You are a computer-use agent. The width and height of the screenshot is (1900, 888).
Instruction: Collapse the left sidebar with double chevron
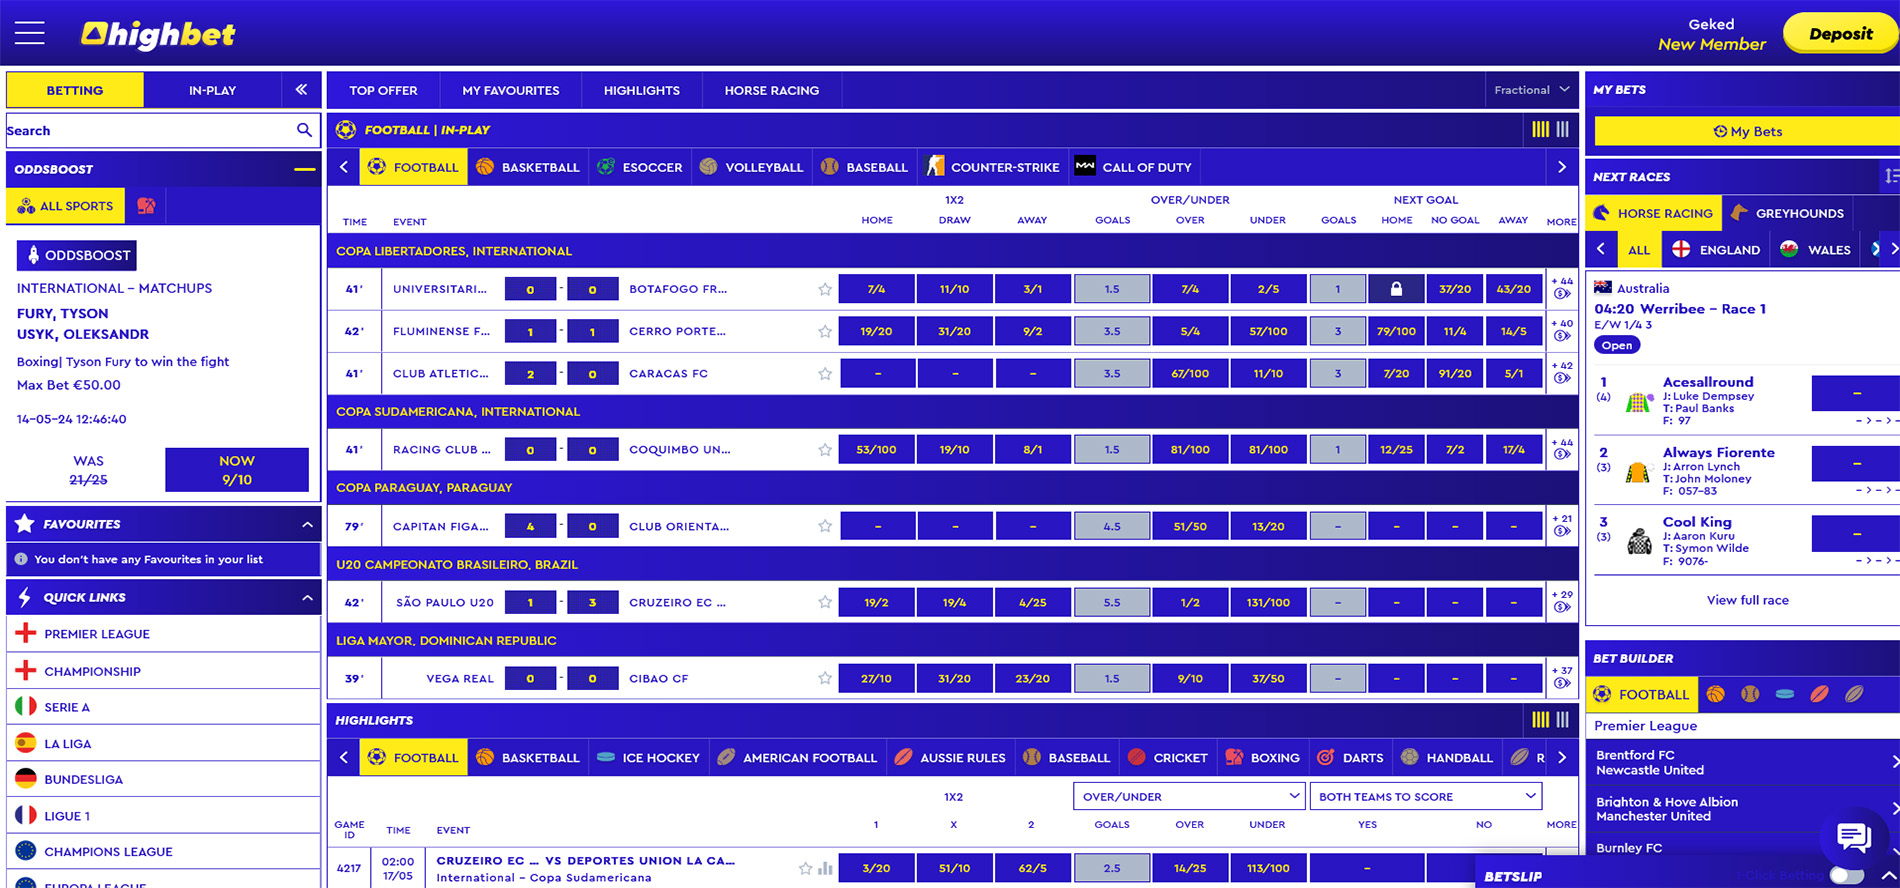pos(301,90)
